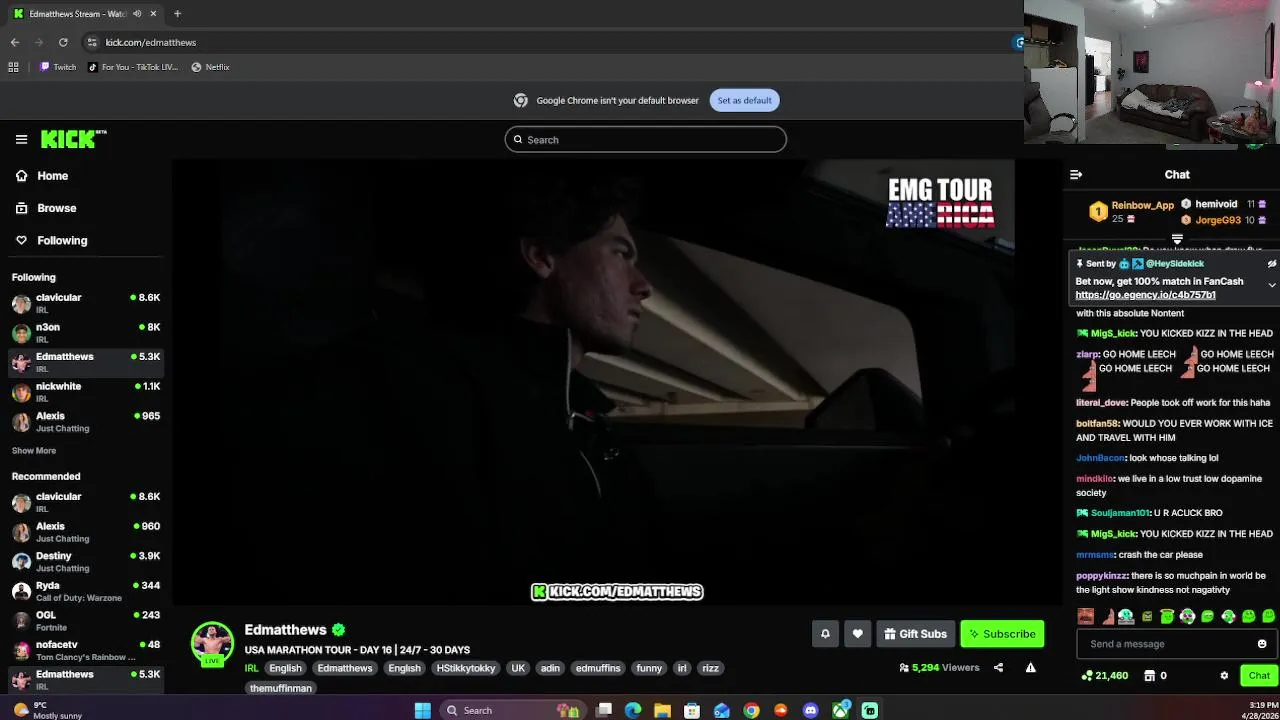Report stream via warning icon
The image size is (1280, 720).
[1030, 668]
